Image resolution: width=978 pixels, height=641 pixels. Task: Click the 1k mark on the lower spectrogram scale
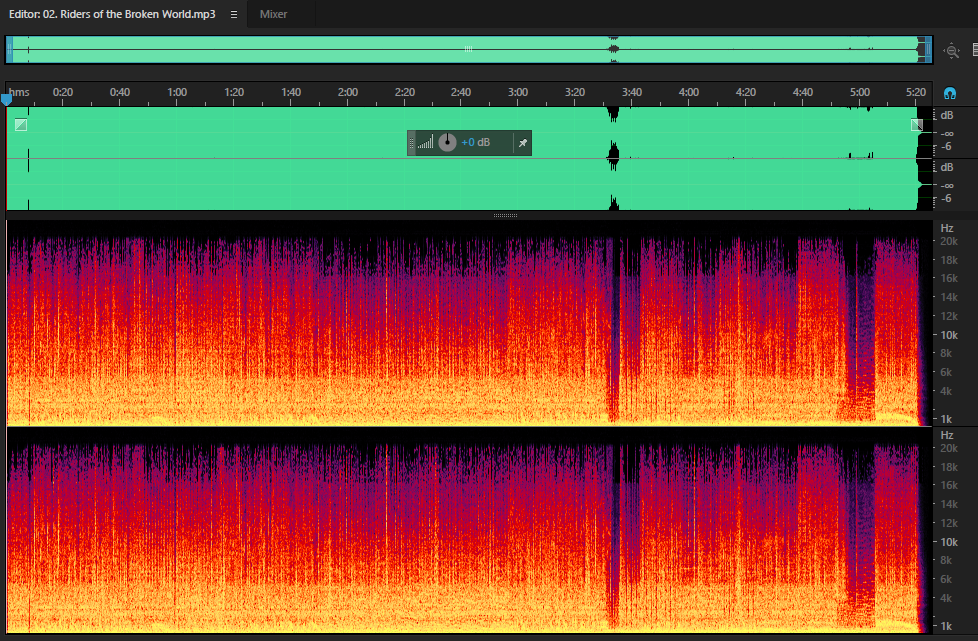click(x=946, y=626)
